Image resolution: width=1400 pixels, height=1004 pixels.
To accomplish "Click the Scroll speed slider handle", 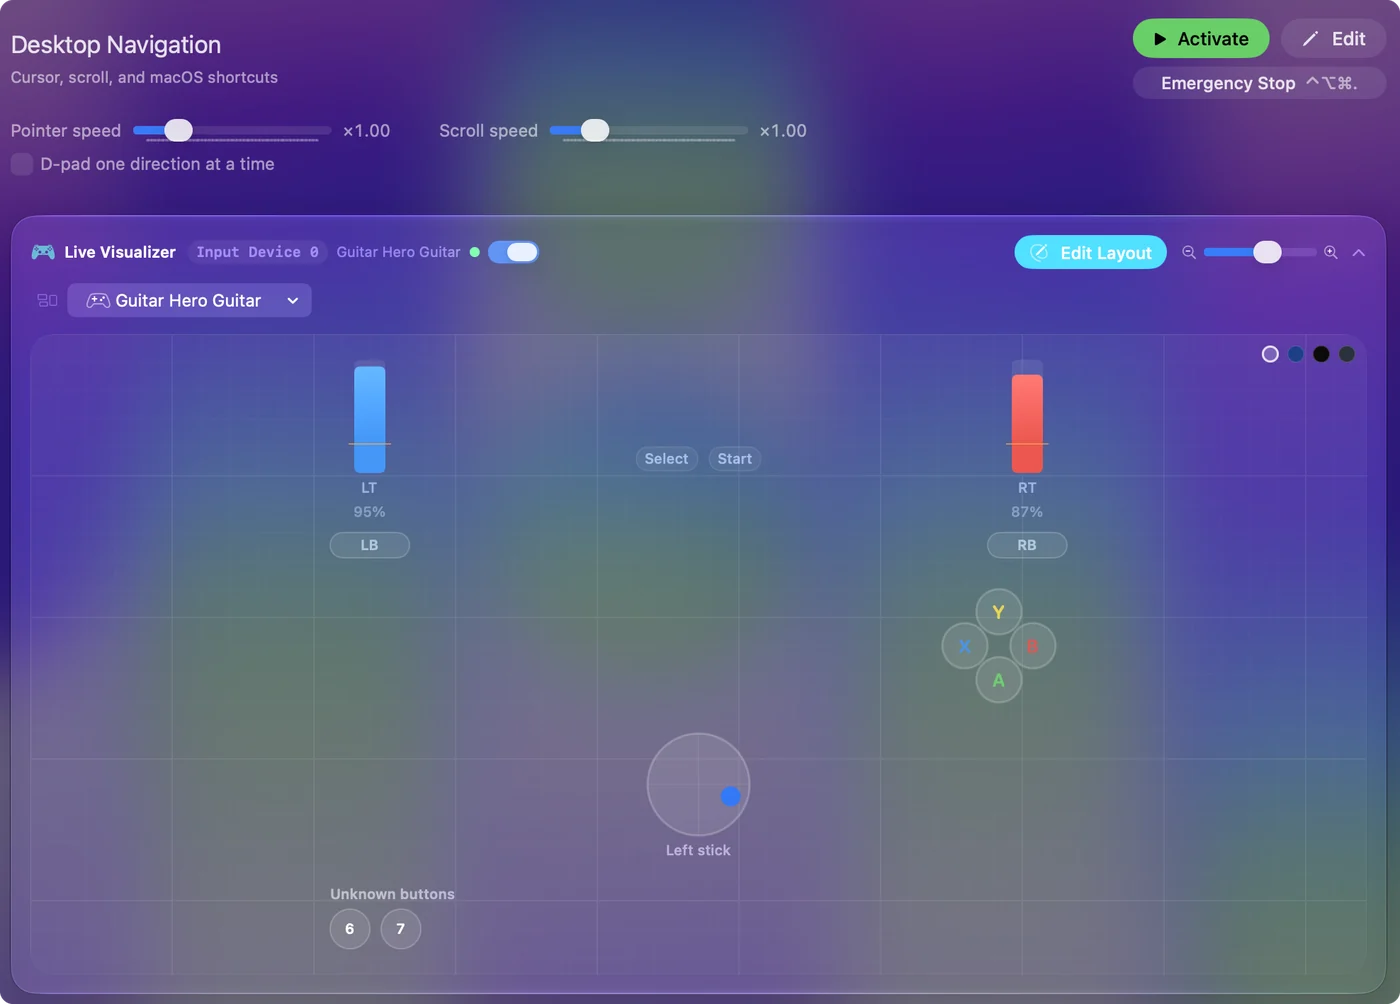I will click(x=595, y=130).
